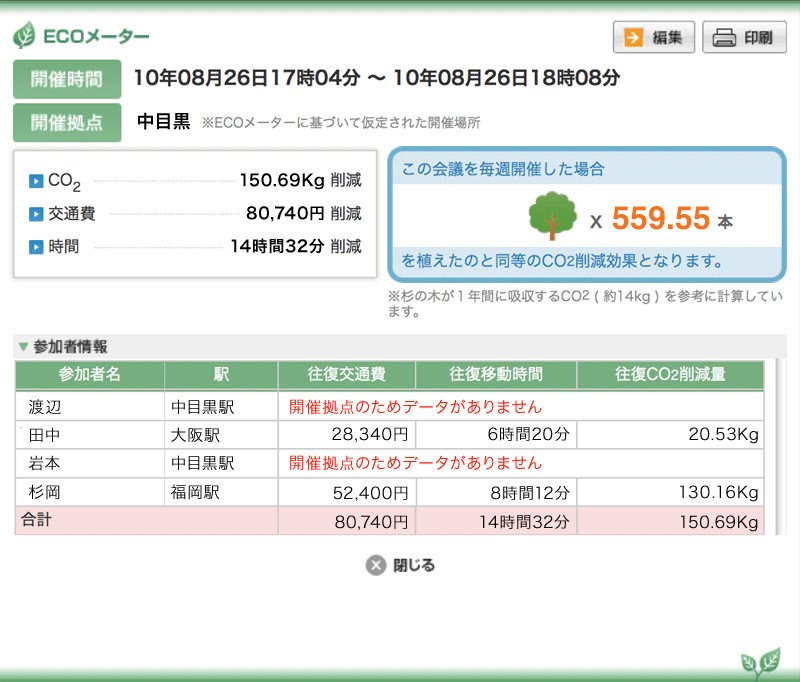
Task: Click the 往復交通費 column header
Action: pyautogui.click(x=347, y=375)
